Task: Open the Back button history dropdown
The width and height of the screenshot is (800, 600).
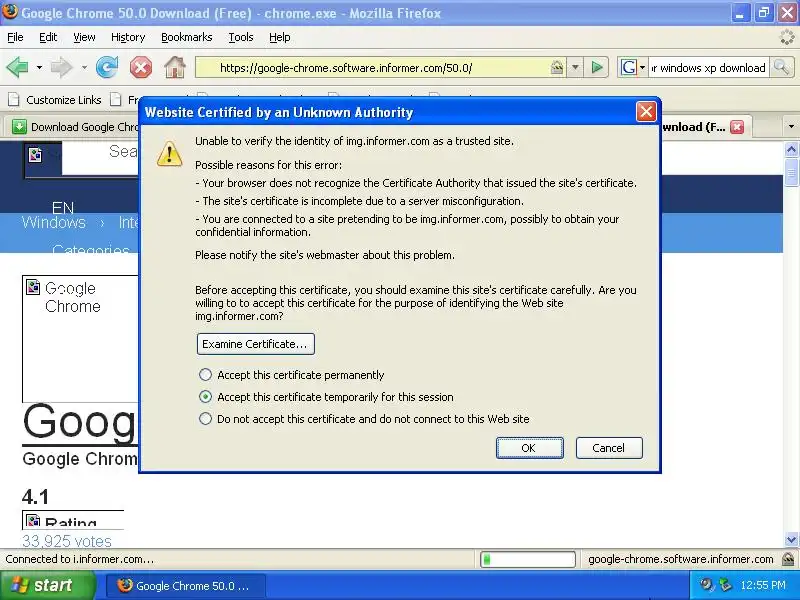Action: click(x=39, y=67)
